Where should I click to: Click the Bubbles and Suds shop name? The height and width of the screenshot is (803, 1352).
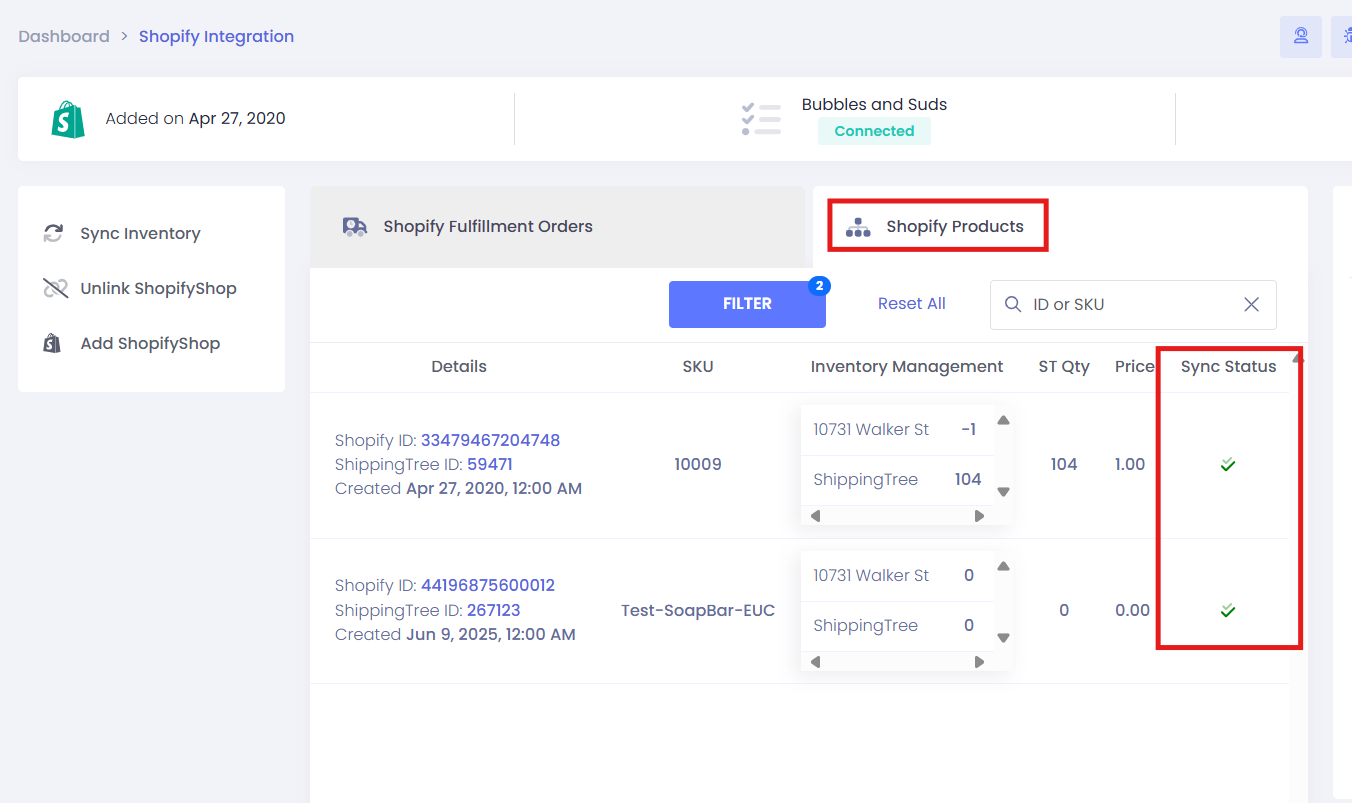(874, 104)
